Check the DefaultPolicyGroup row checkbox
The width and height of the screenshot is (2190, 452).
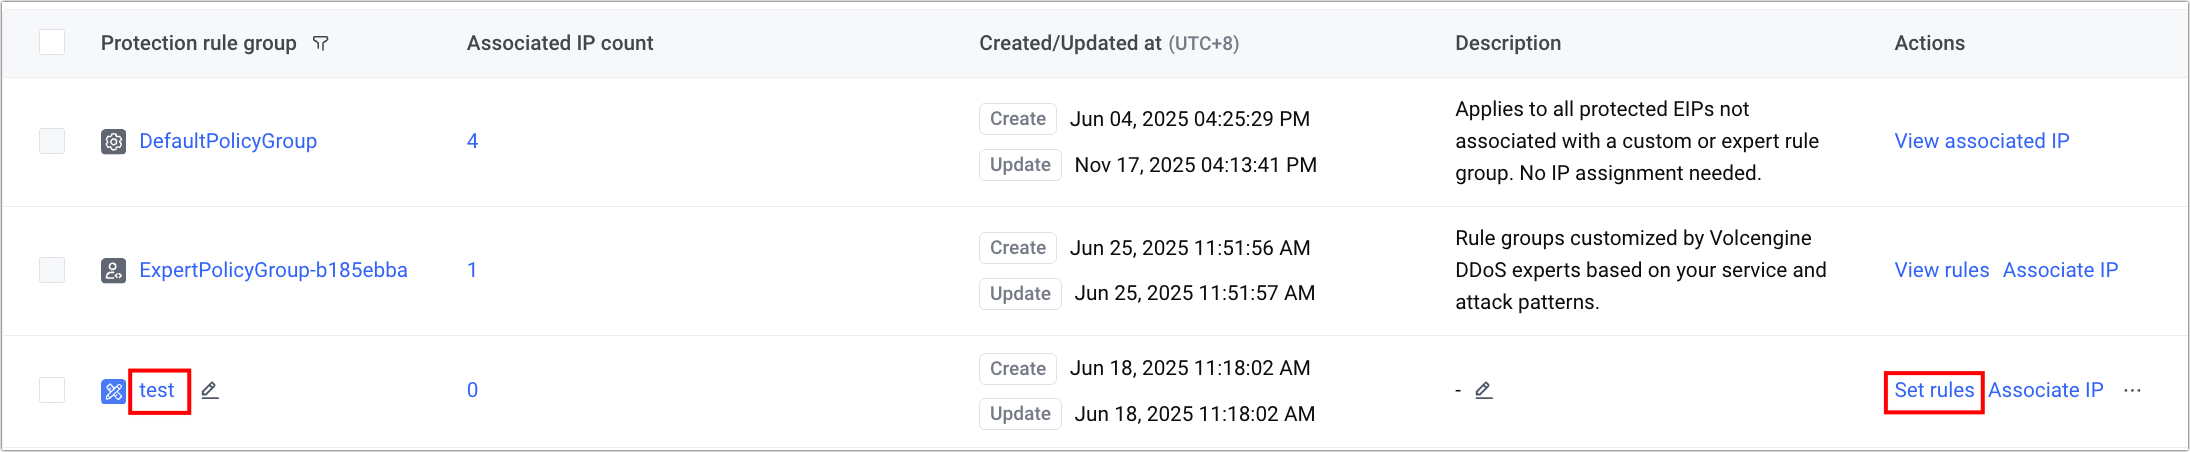tap(52, 141)
